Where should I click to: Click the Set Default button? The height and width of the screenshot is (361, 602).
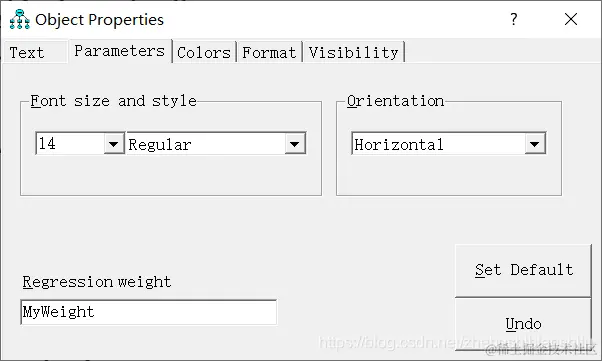coord(523,270)
